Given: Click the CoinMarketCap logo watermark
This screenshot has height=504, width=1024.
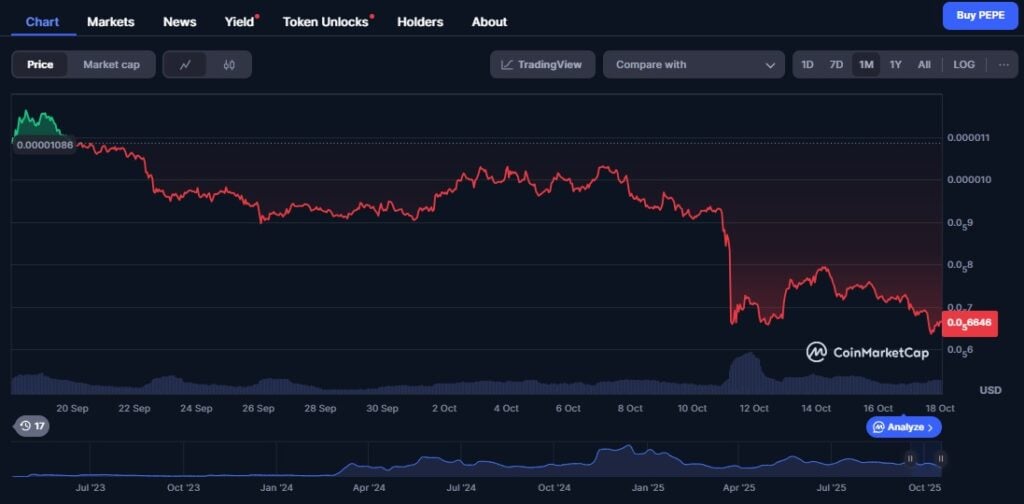Looking at the screenshot, I should coord(868,352).
